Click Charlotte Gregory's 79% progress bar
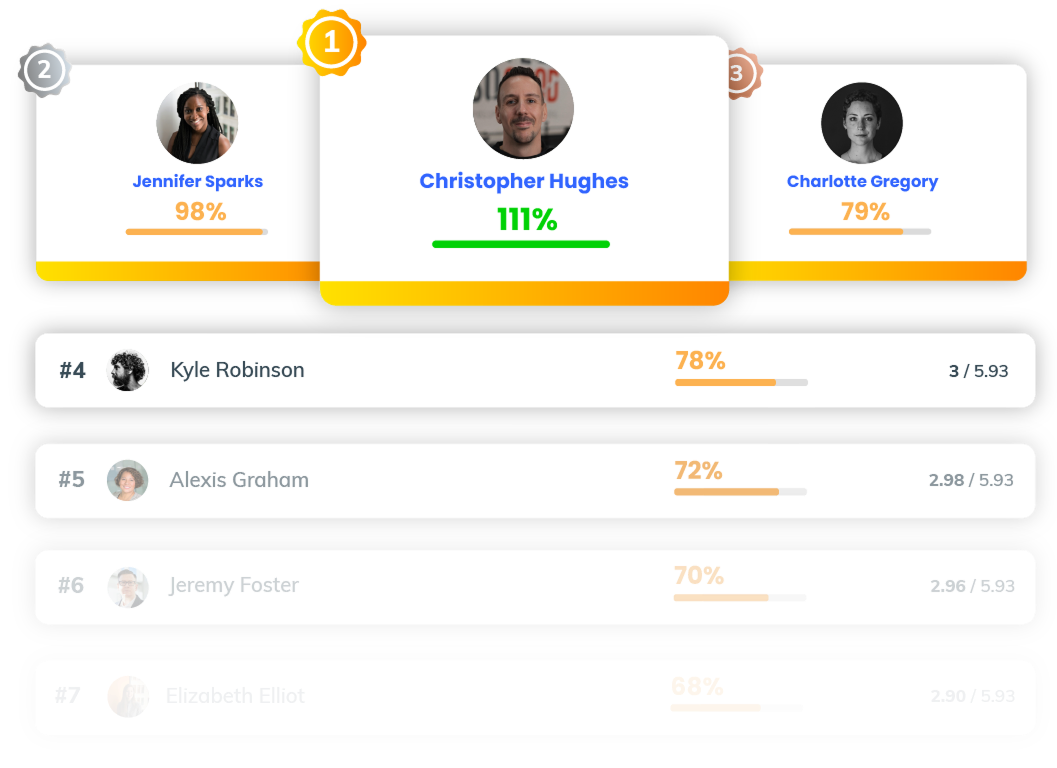The width and height of the screenshot is (1057, 768). point(862,232)
